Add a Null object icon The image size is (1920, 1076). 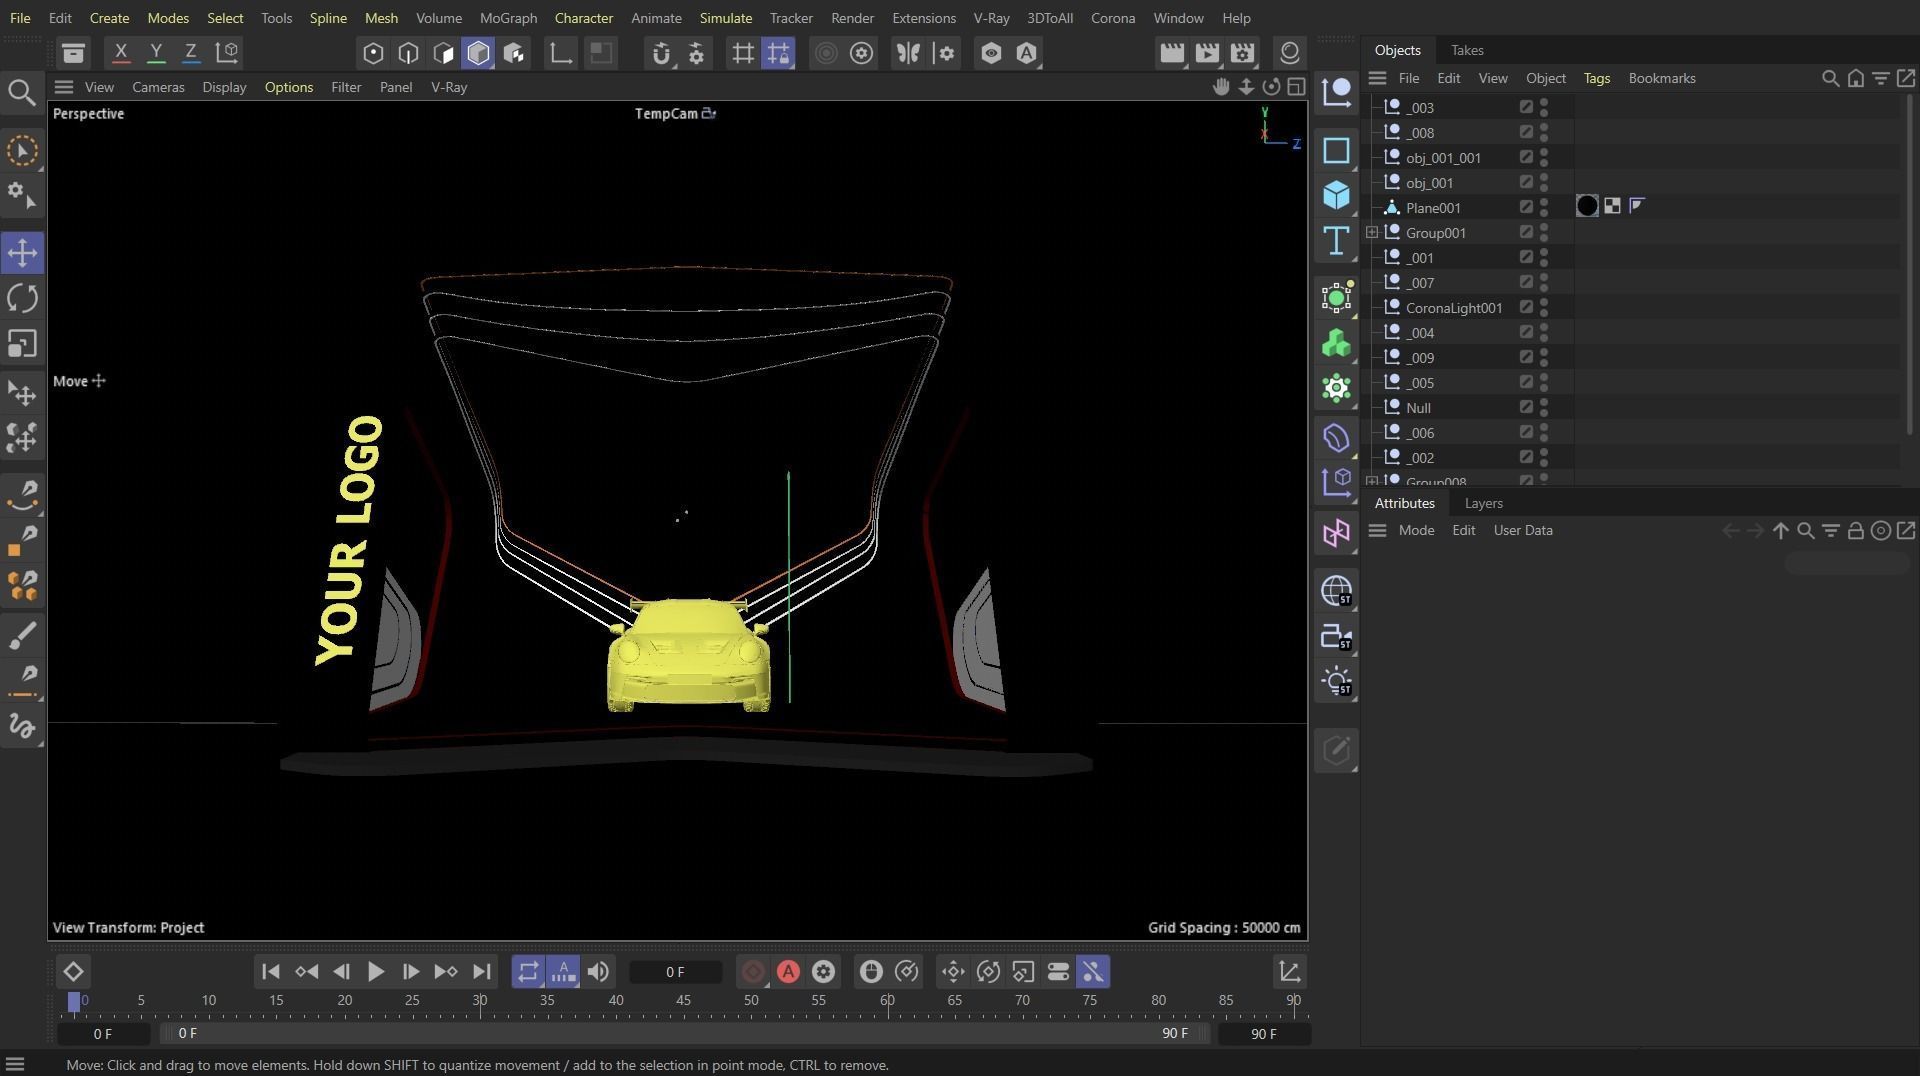pyautogui.click(x=1337, y=92)
